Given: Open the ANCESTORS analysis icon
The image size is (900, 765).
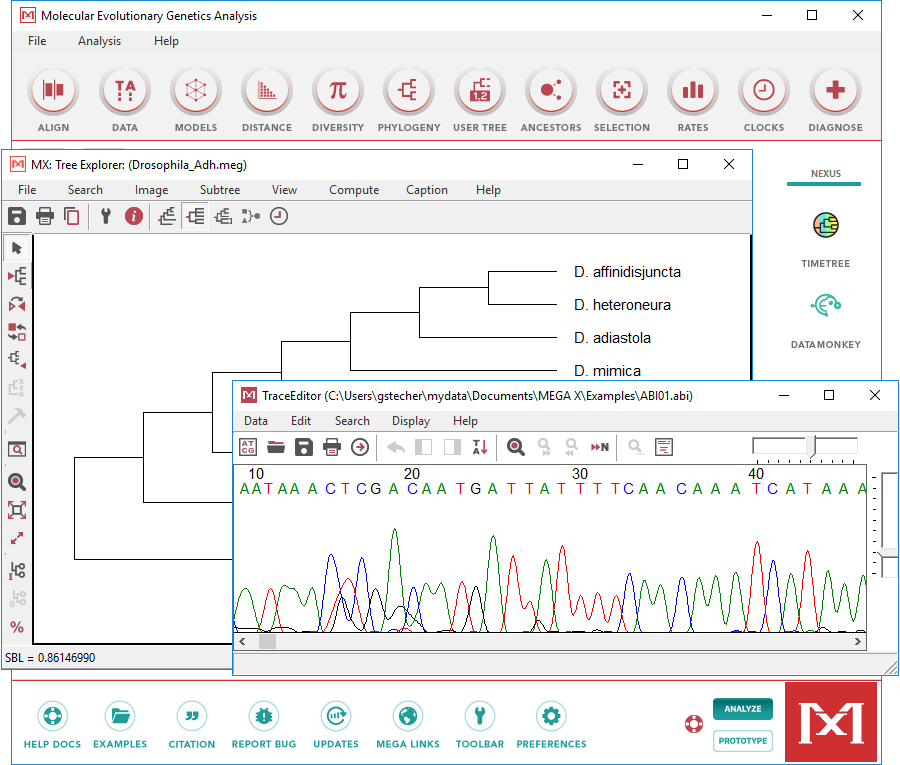Looking at the screenshot, I should tap(551, 91).
